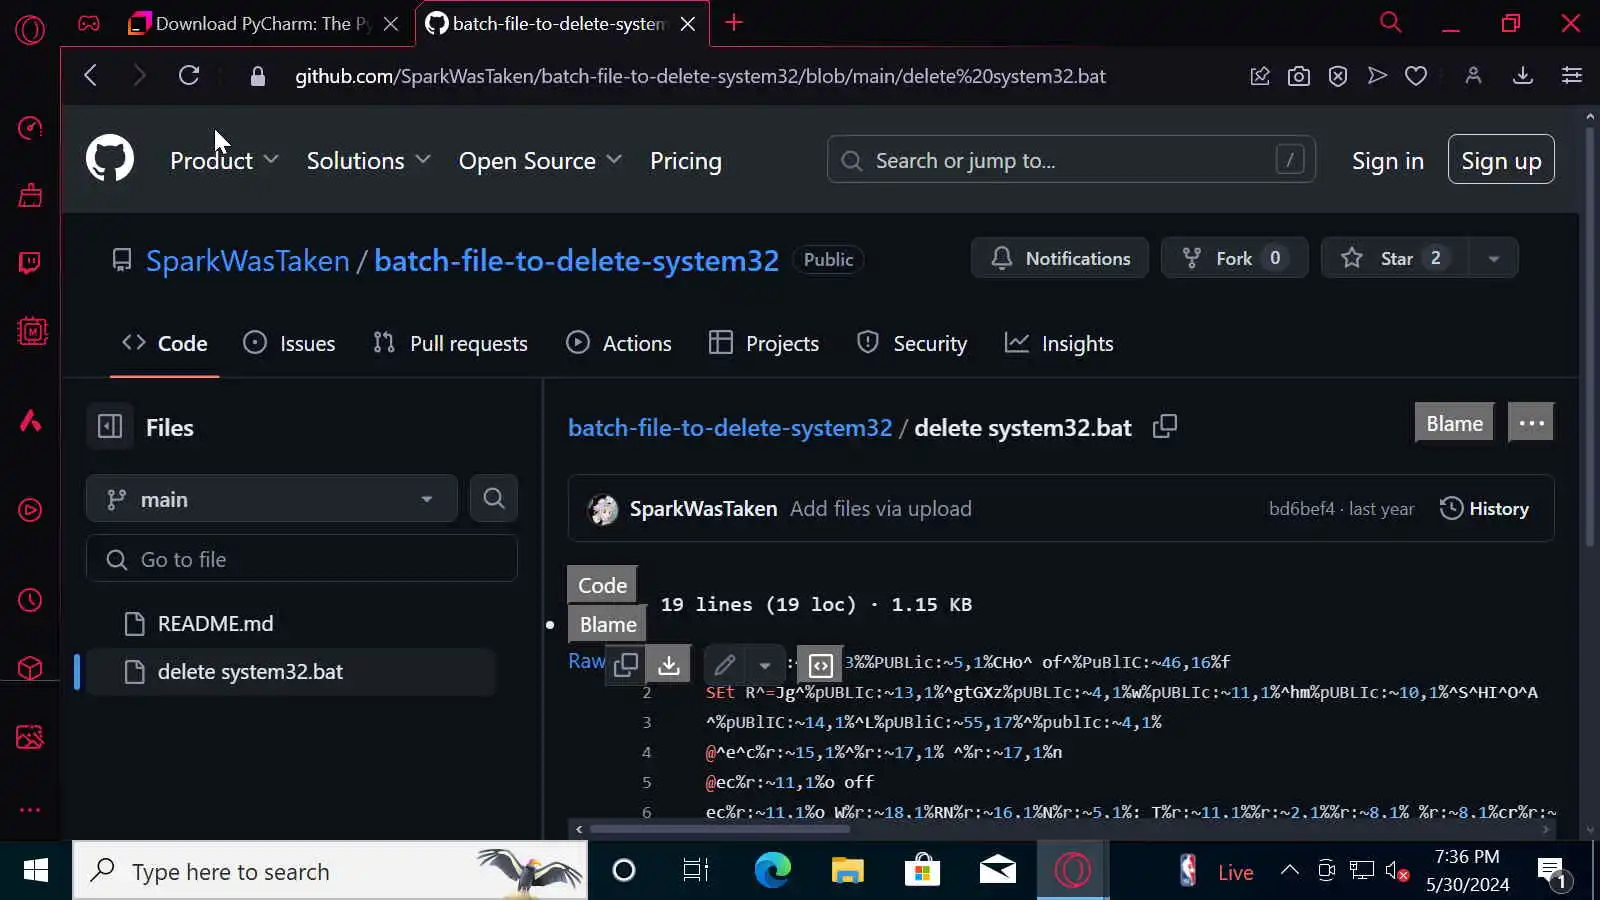
Task: Open the Raw file view
Action: pyautogui.click(x=587, y=661)
